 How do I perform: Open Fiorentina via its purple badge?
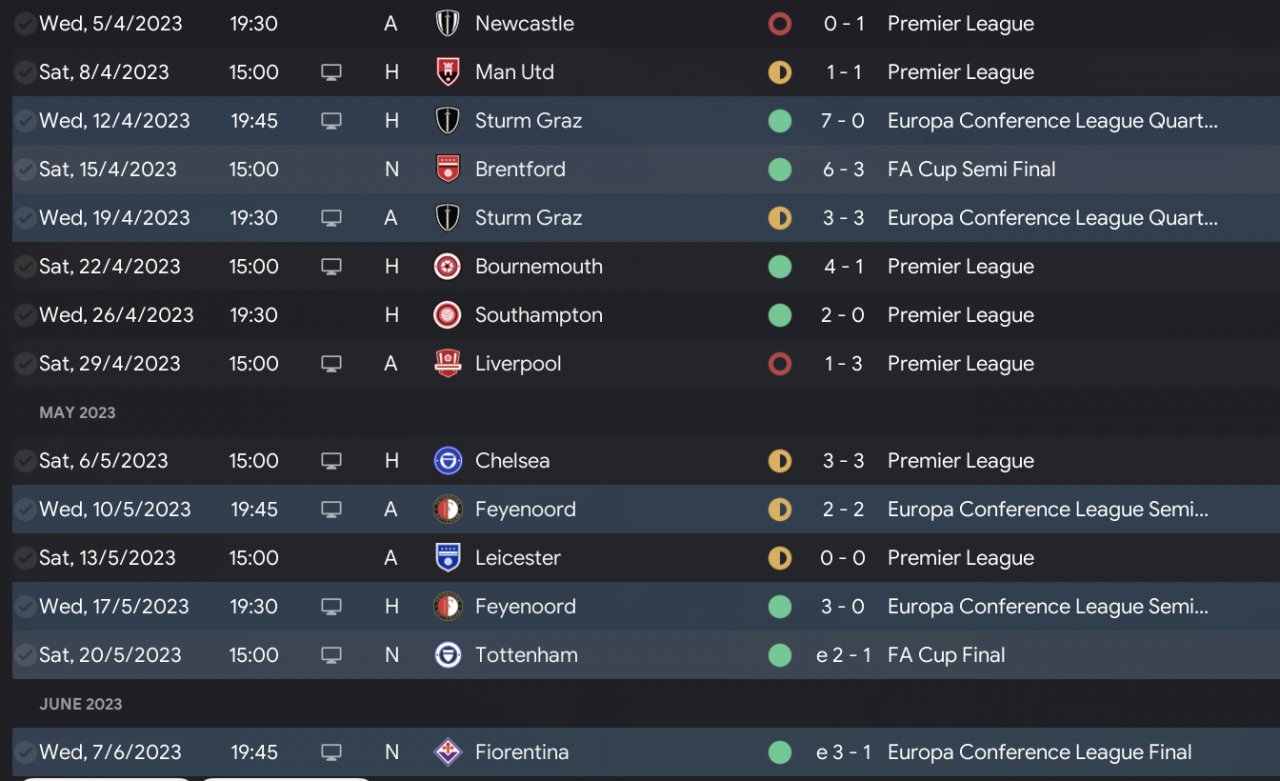[x=447, y=752]
